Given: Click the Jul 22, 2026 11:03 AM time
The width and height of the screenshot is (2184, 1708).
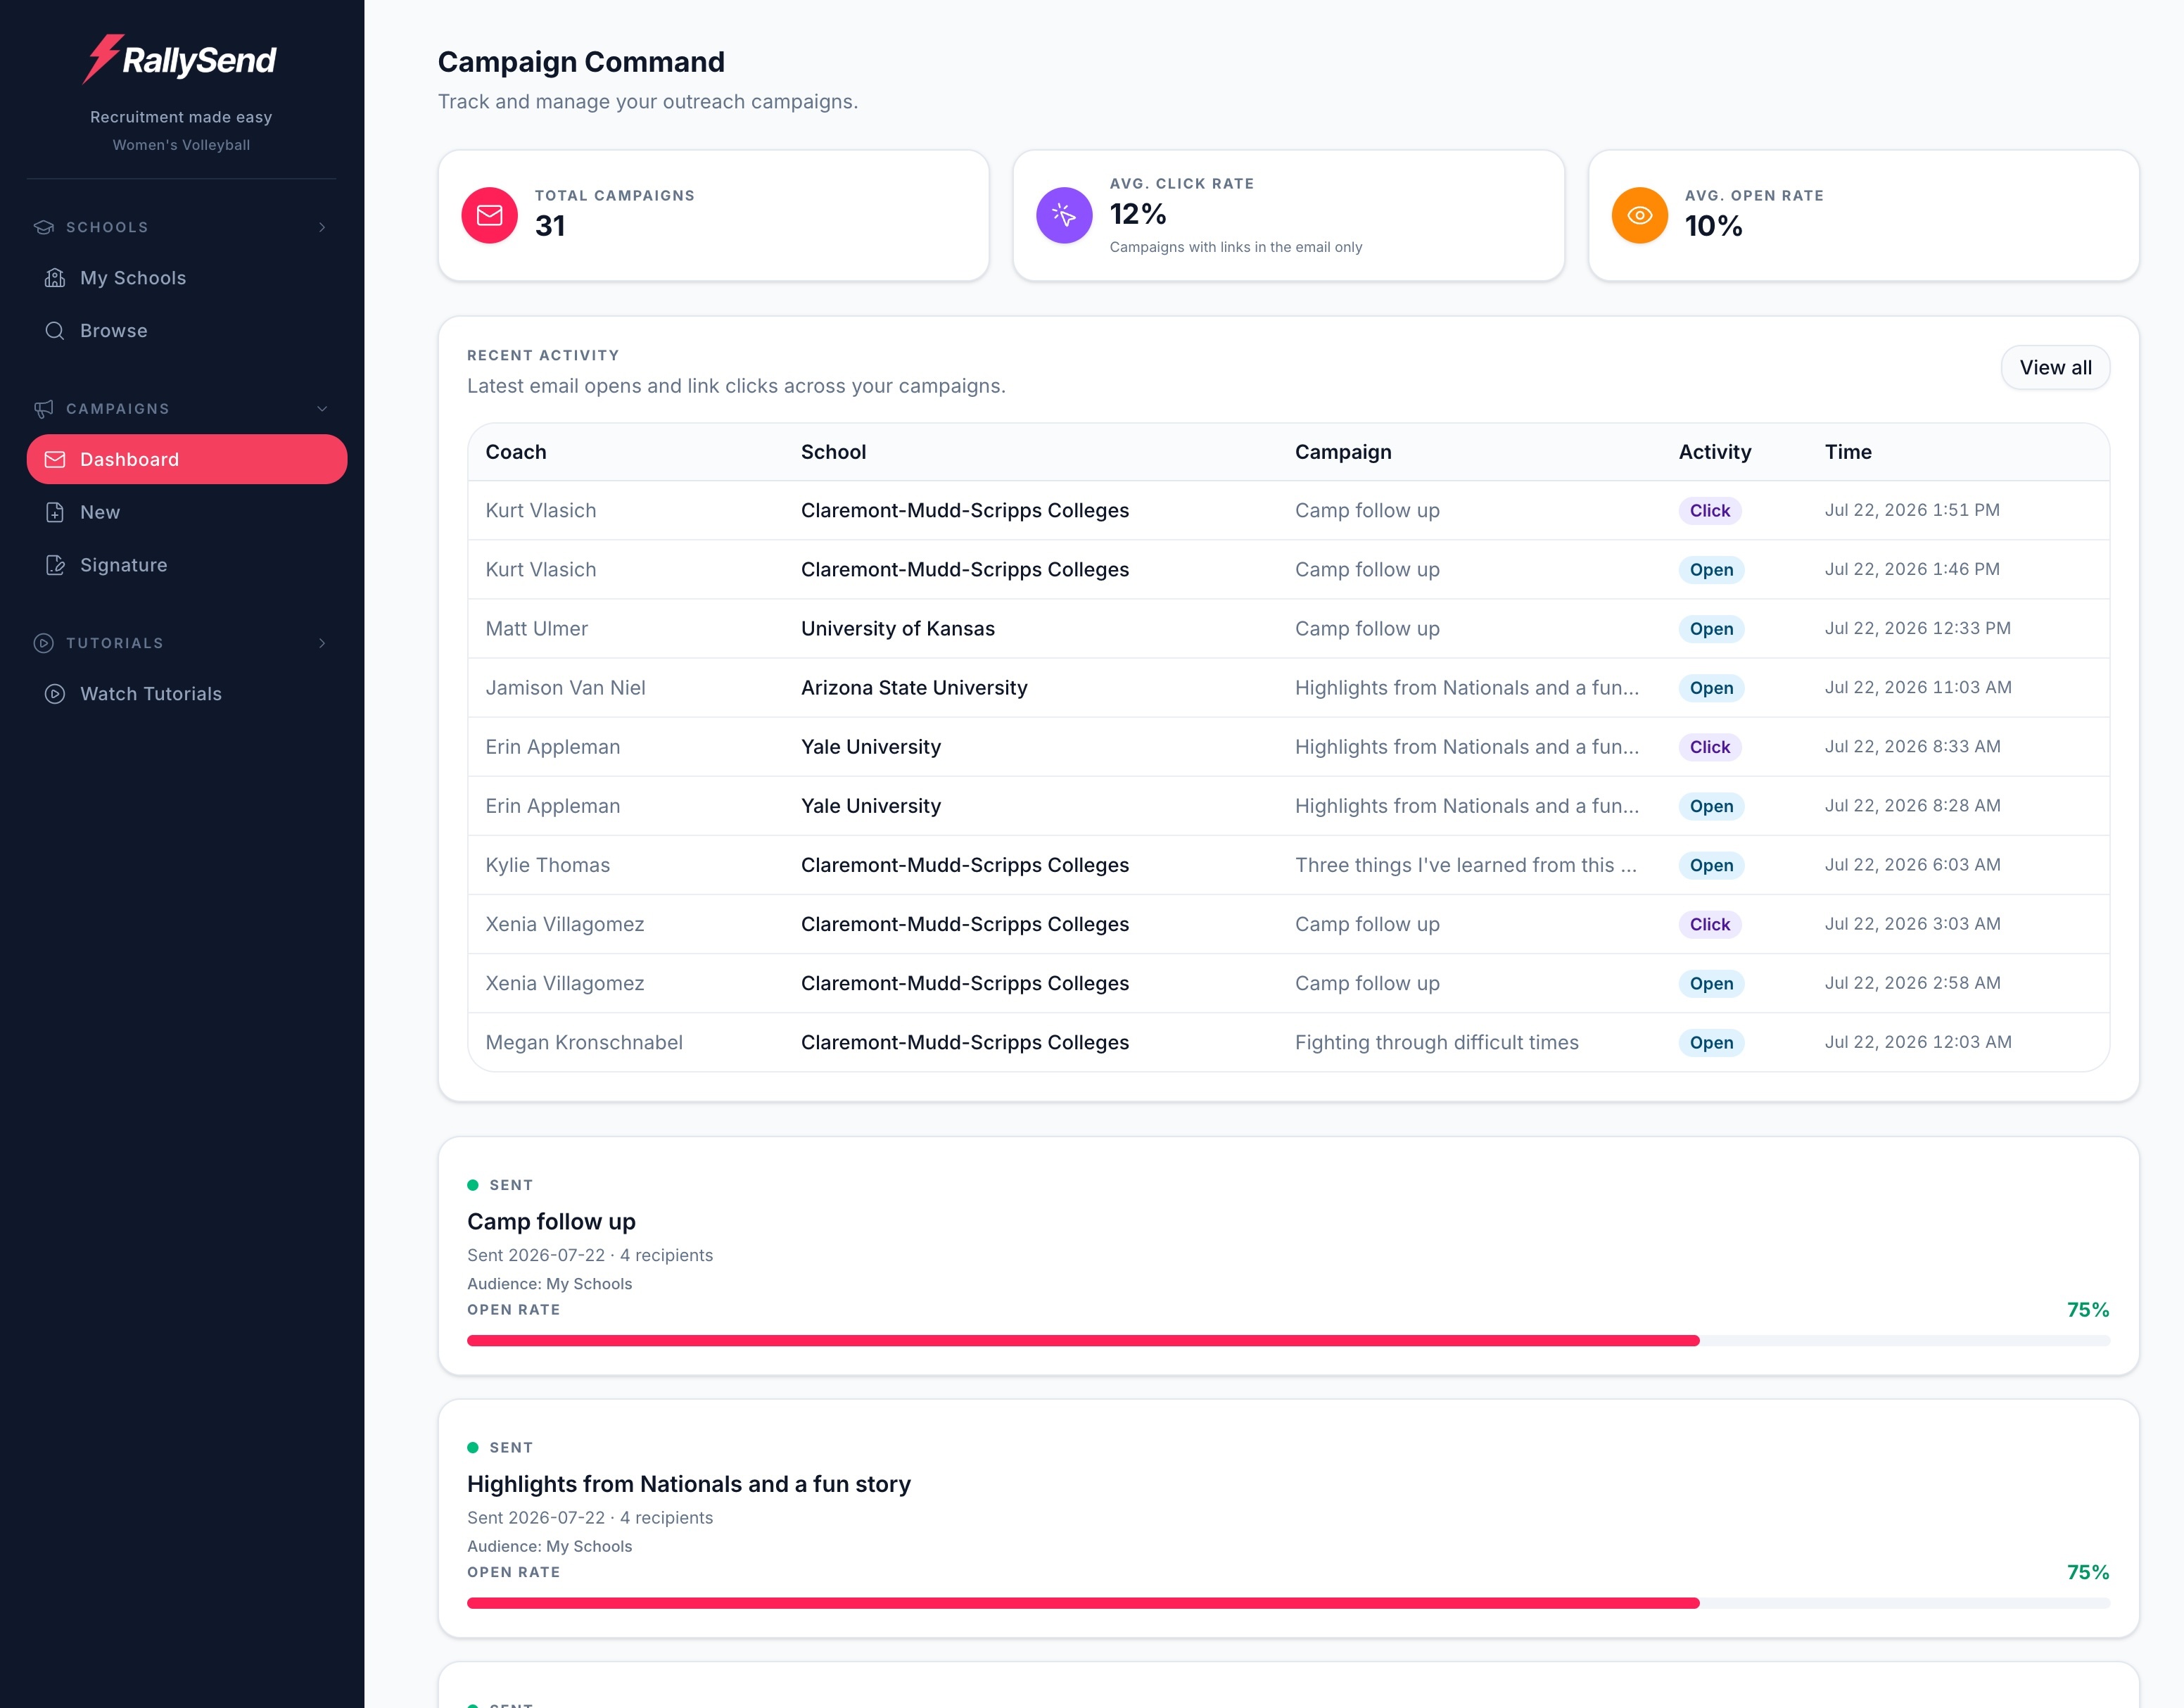Looking at the screenshot, I should tap(1917, 687).
